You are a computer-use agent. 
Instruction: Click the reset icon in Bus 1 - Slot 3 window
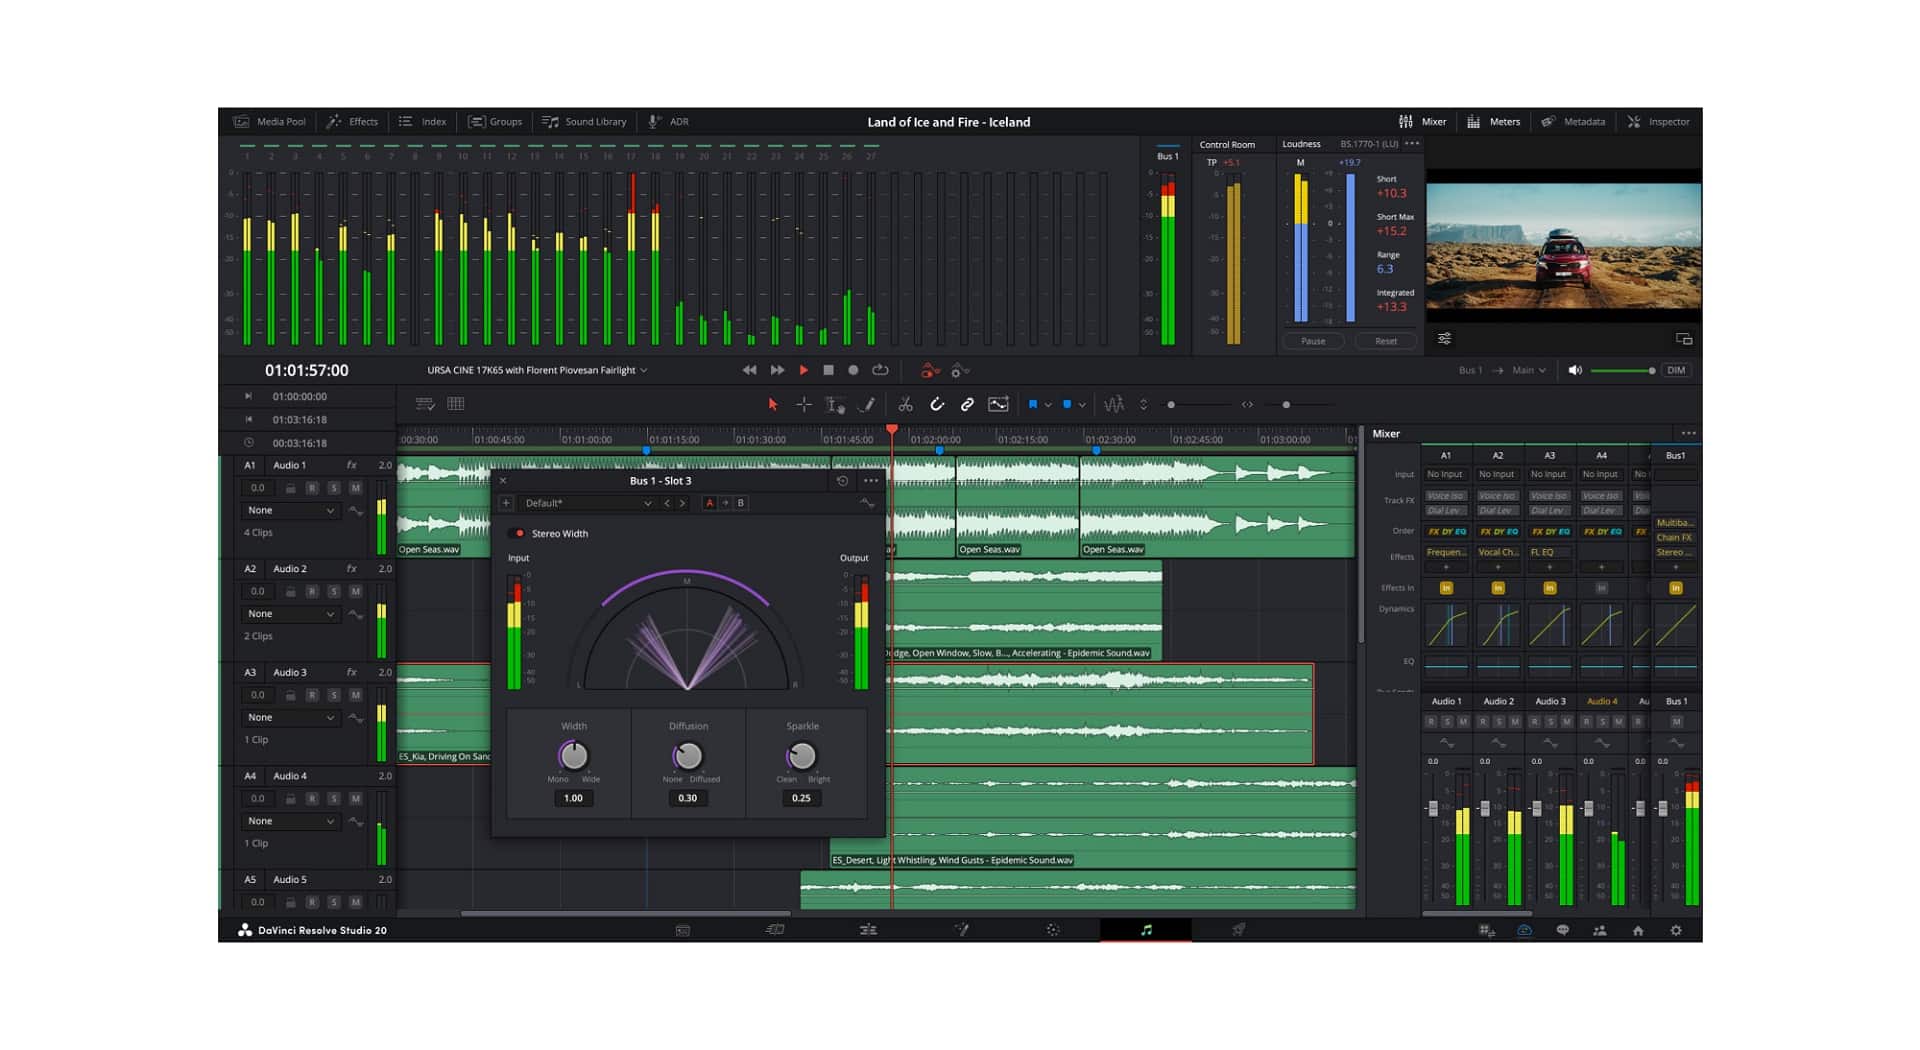click(842, 481)
